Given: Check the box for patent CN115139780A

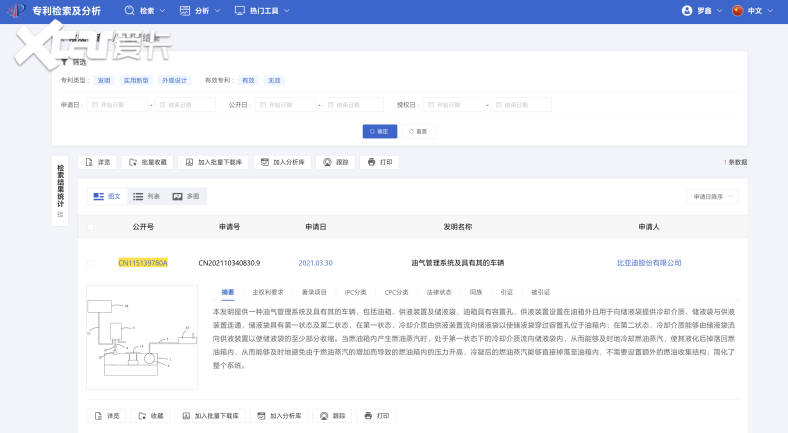Looking at the screenshot, I should pos(90,263).
